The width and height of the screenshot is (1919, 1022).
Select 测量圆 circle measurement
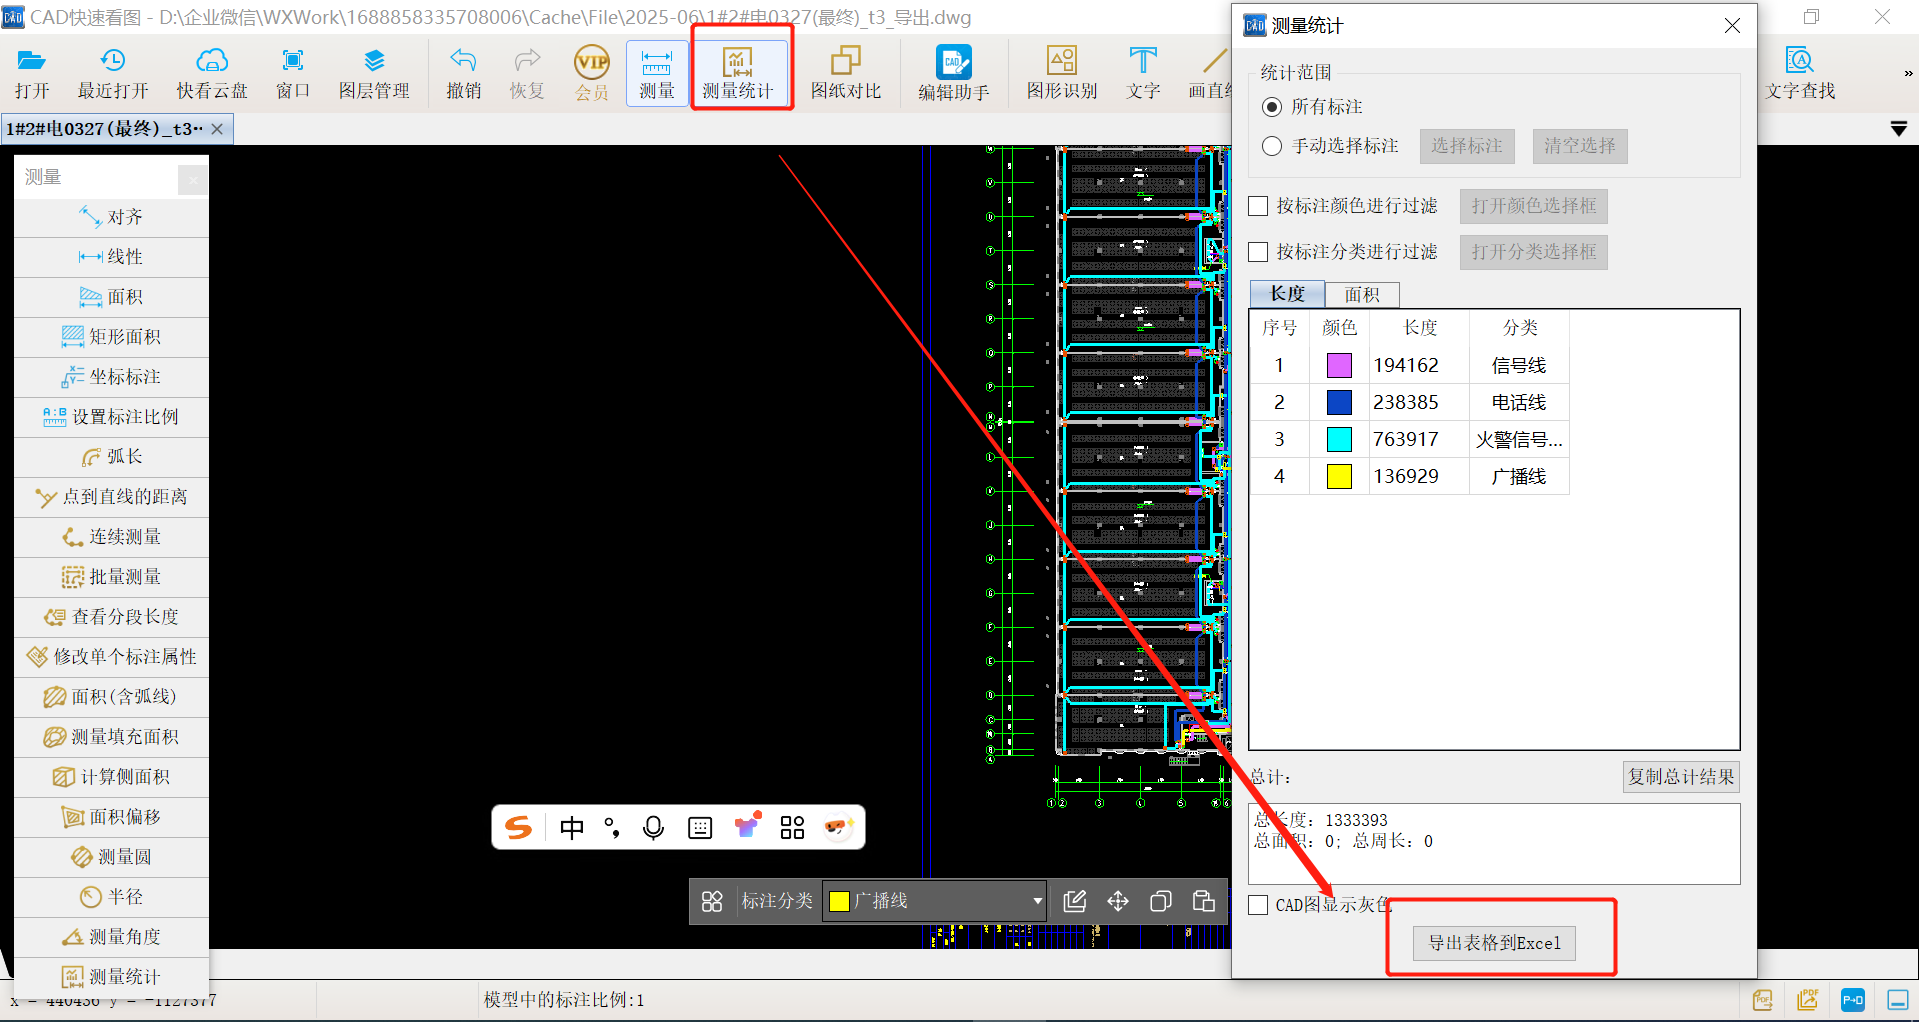click(111, 857)
